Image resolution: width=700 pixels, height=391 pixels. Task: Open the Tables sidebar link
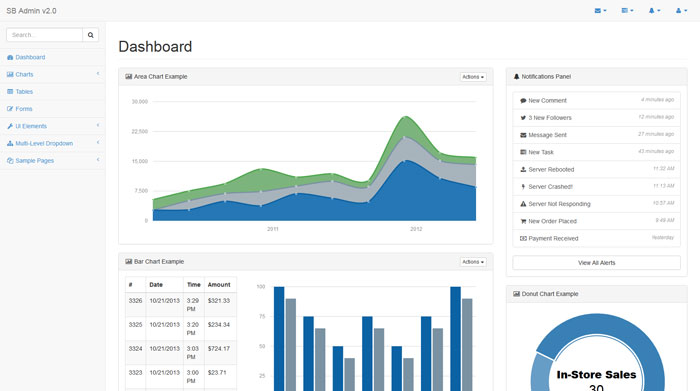click(x=52, y=92)
